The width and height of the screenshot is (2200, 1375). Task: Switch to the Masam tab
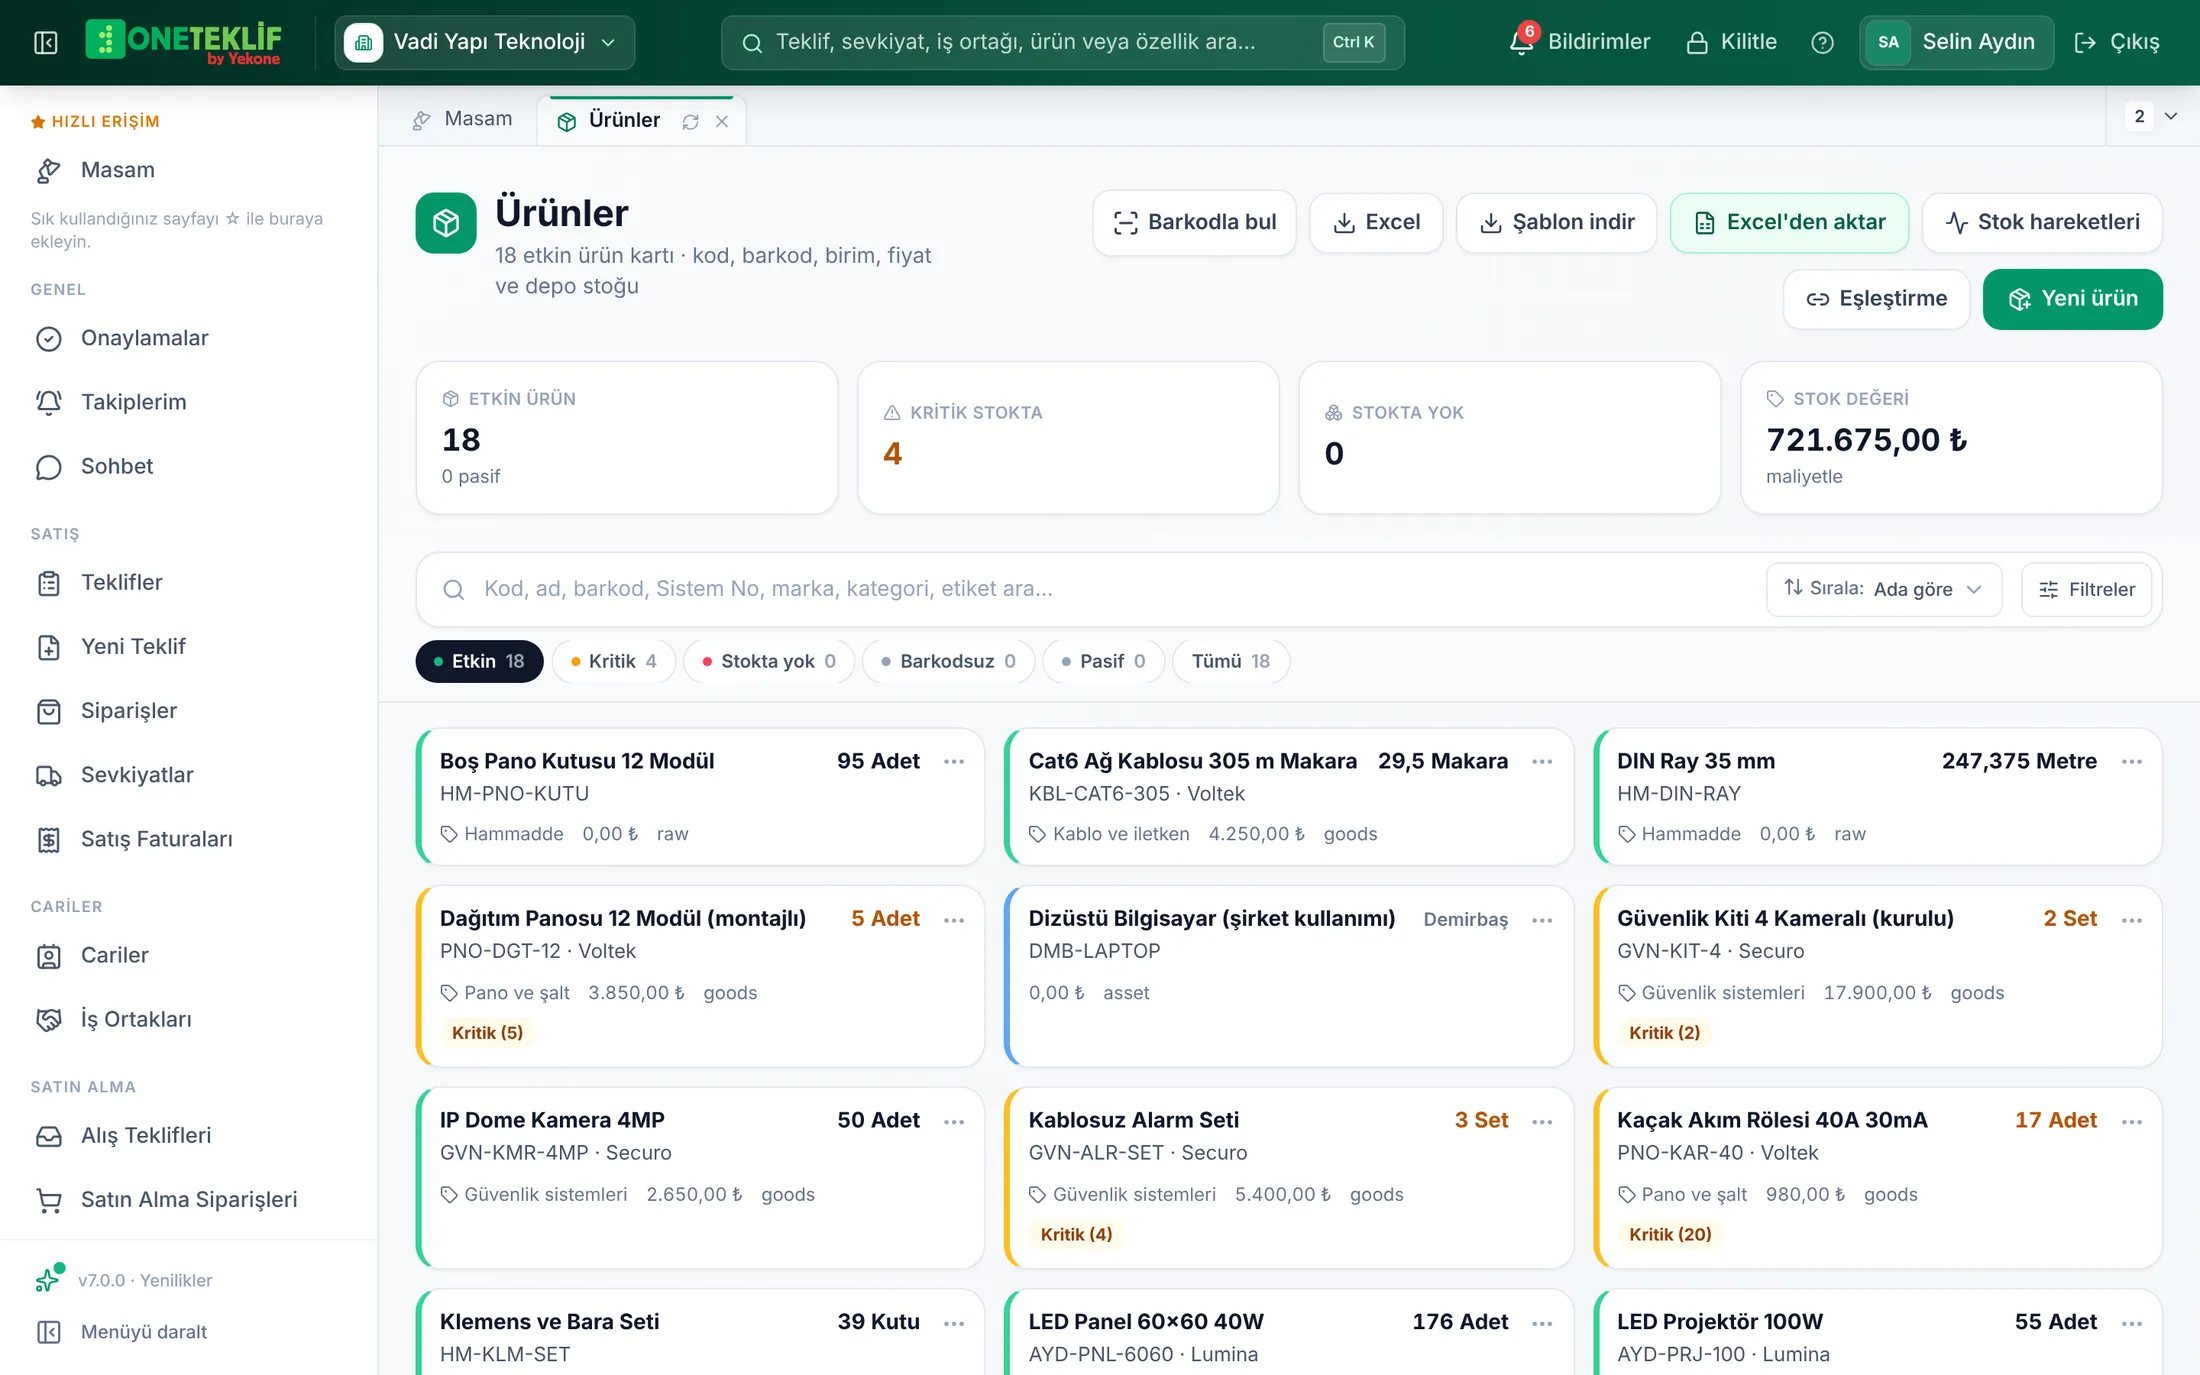click(x=462, y=119)
